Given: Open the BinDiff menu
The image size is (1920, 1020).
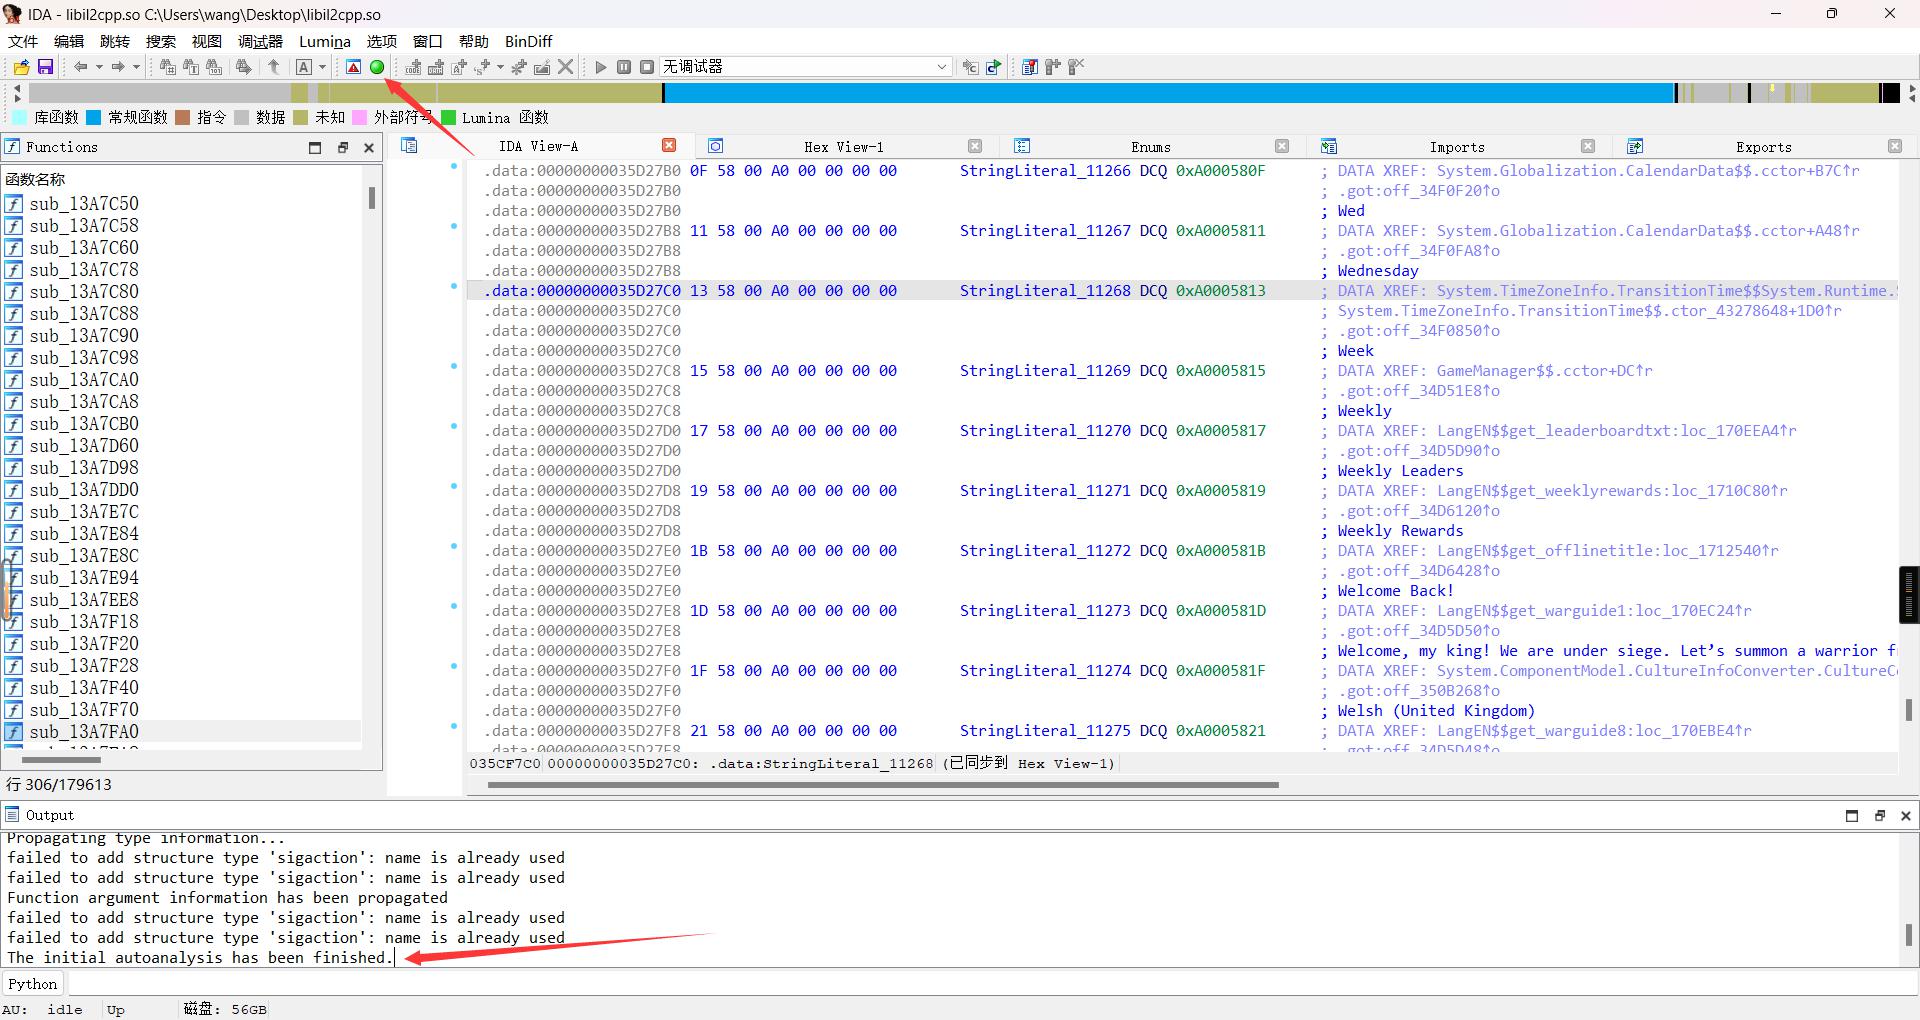Looking at the screenshot, I should coord(528,41).
